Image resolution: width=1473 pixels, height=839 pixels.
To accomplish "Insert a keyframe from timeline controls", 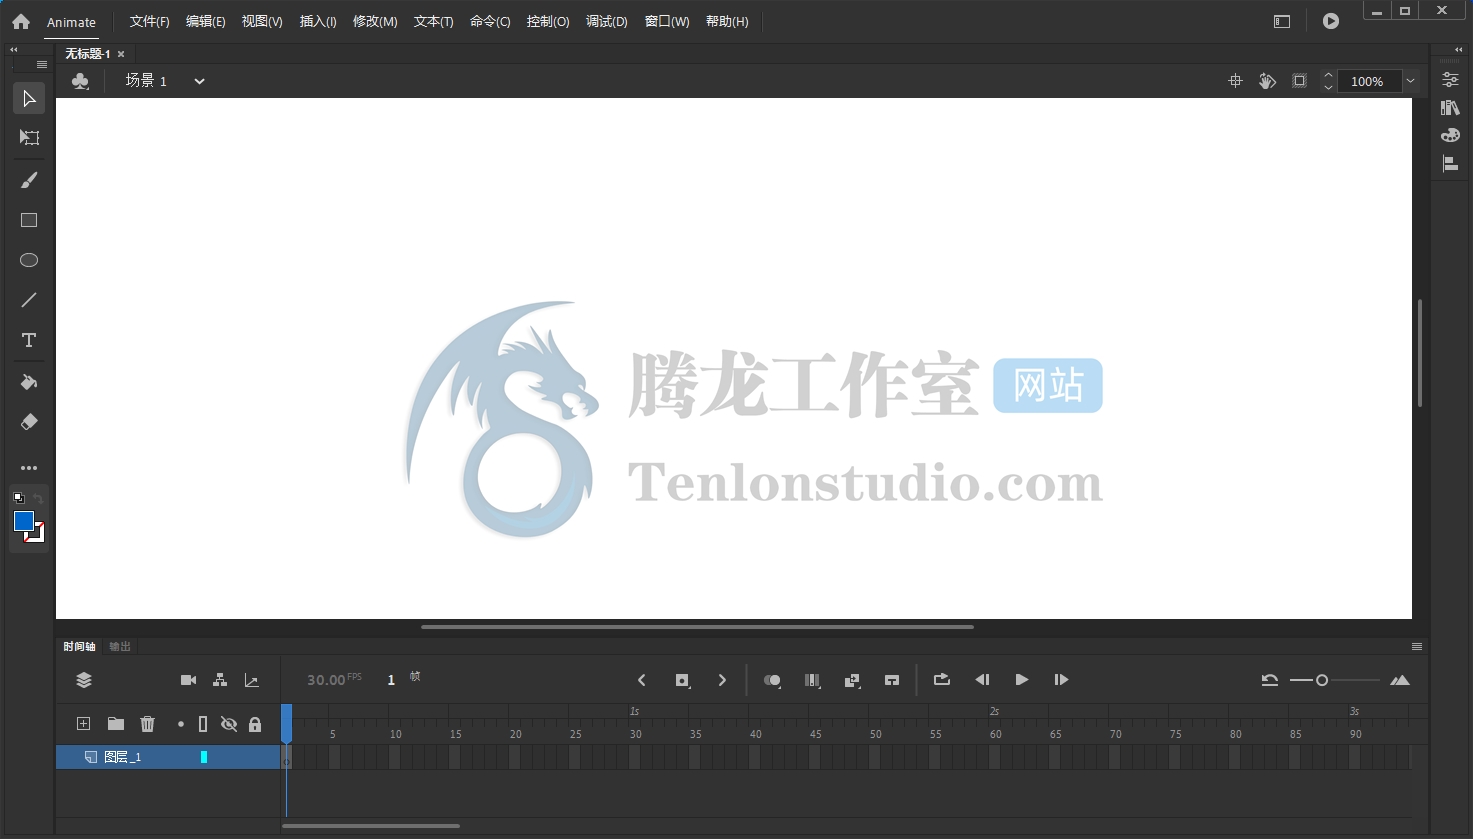I will tap(682, 680).
